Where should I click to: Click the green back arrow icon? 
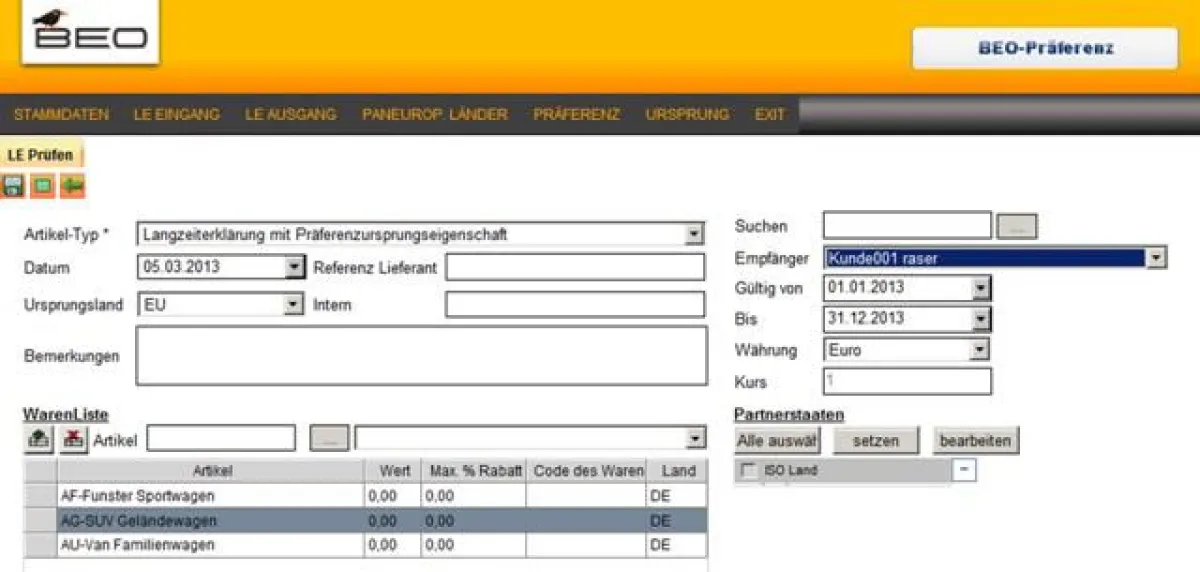(x=72, y=186)
